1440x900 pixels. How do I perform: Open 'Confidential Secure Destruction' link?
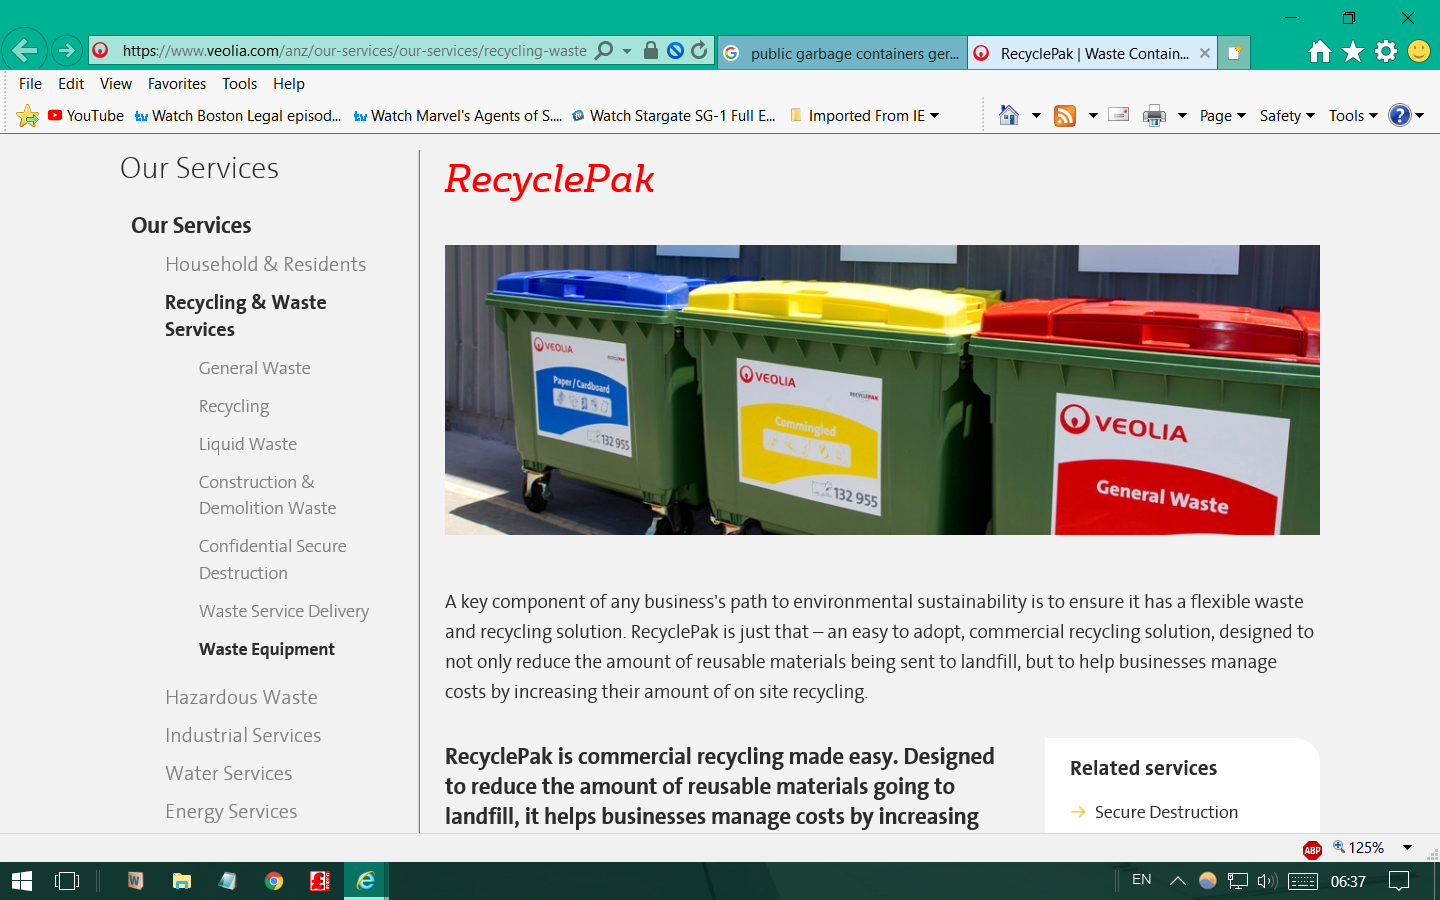(272, 559)
